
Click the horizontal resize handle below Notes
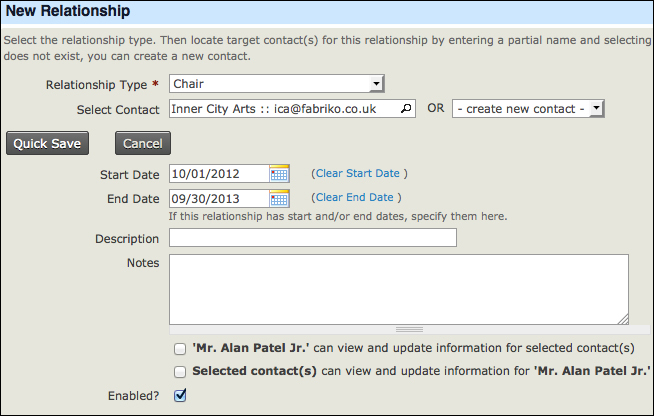tap(409, 330)
